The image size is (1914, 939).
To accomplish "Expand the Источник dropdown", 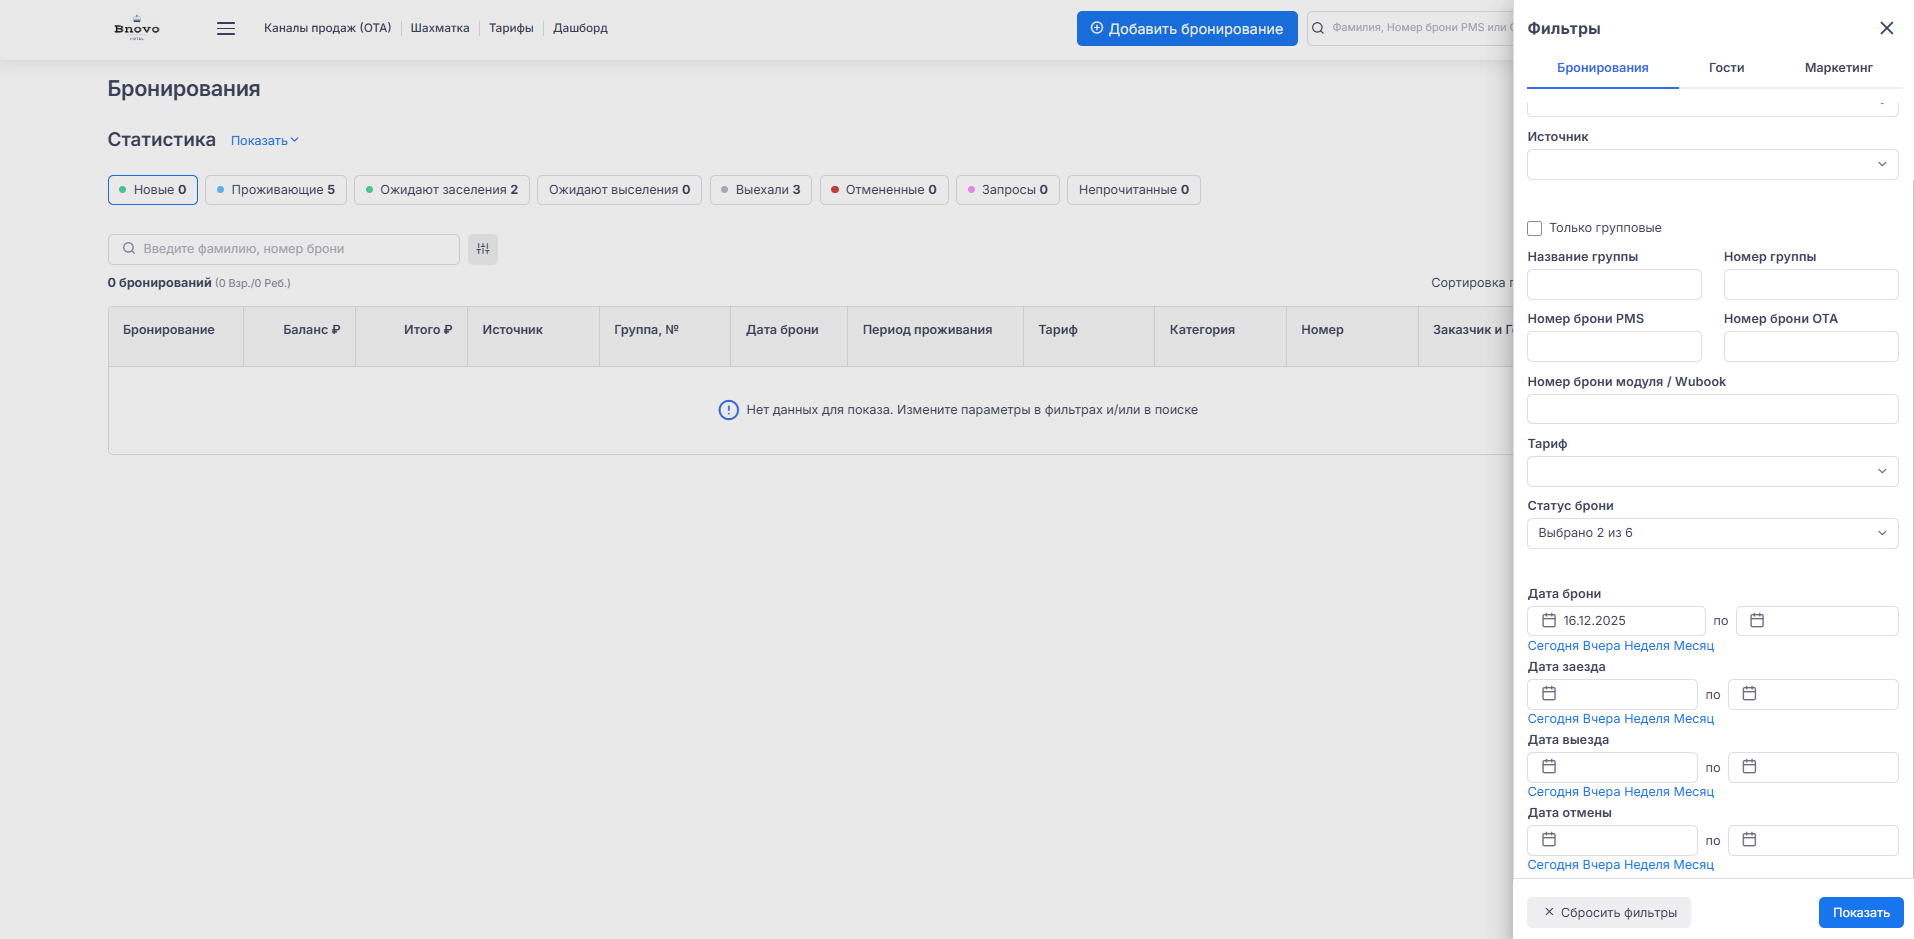I will click(x=1712, y=165).
